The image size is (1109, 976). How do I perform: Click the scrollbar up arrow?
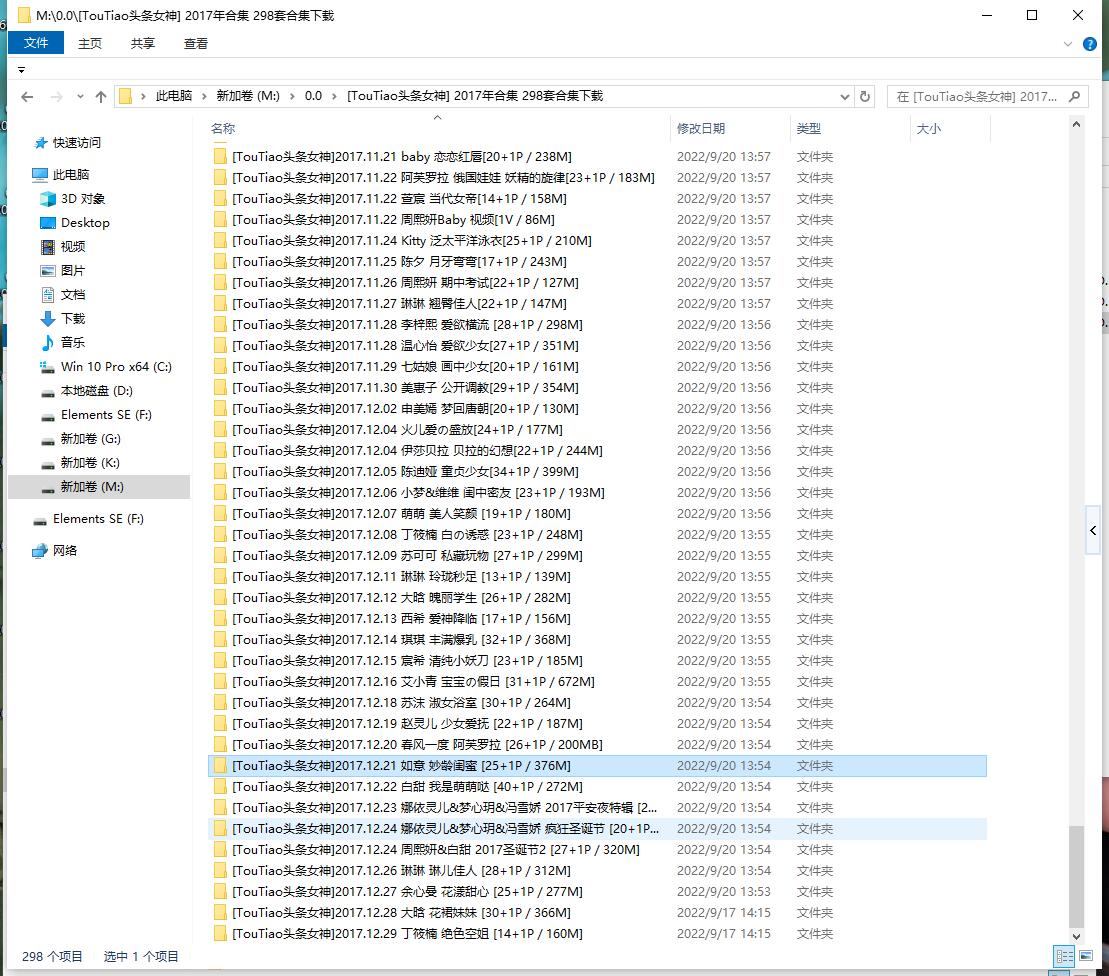pyautogui.click(x=1076, y=125)
